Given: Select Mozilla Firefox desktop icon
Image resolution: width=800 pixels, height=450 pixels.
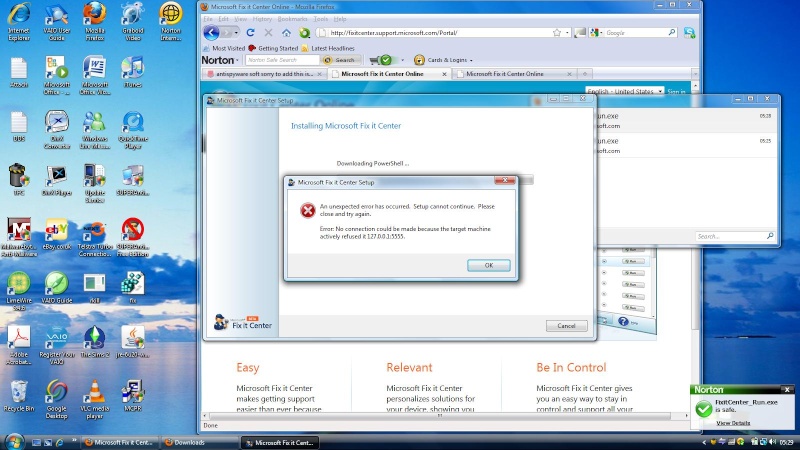Looking at the screenshot, I should pyautogui.click(x=94, y=22).
